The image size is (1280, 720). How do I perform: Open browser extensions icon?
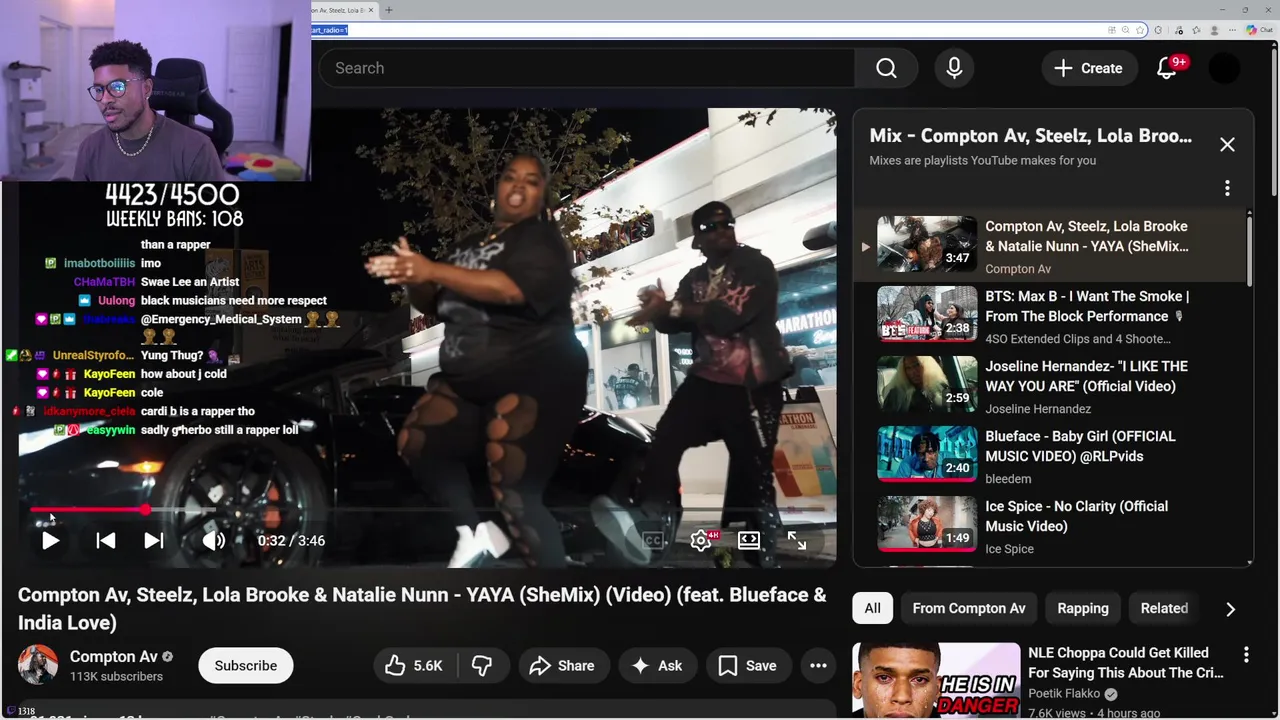(x=1158, y=30)
